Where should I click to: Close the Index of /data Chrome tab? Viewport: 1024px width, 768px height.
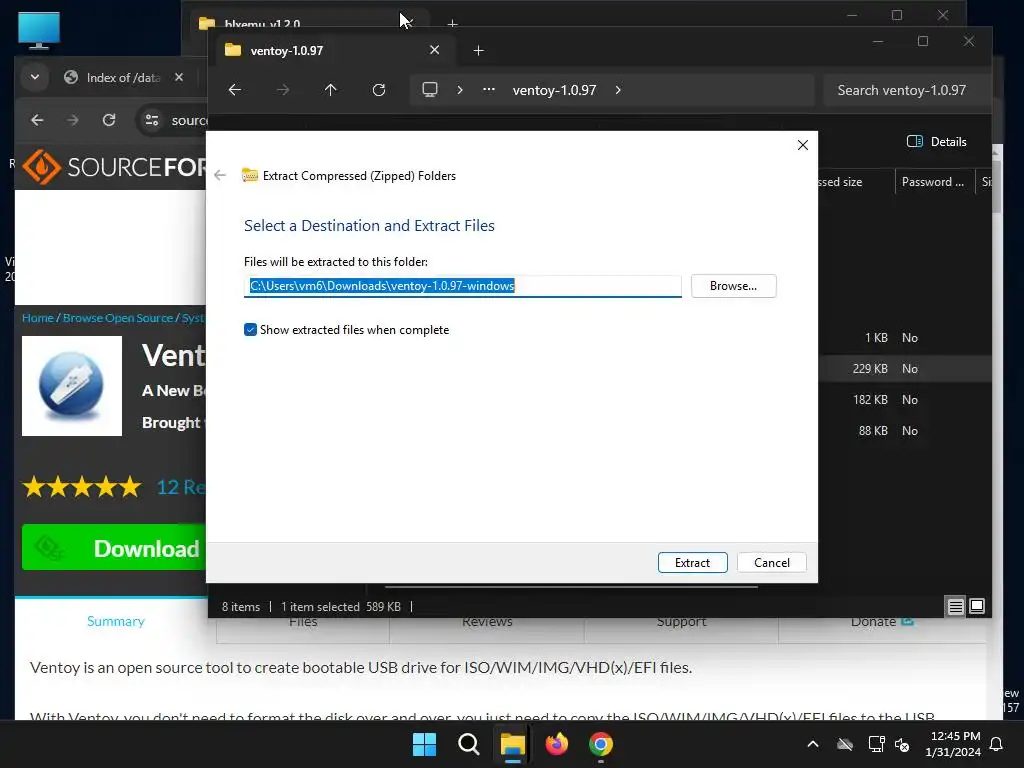(x=179, y=77)
